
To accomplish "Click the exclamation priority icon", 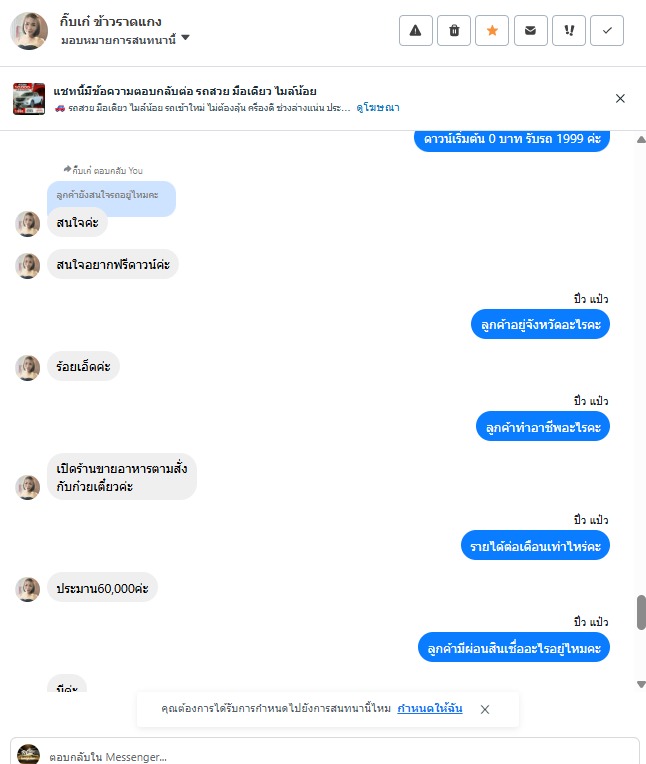I will (569, 31).
